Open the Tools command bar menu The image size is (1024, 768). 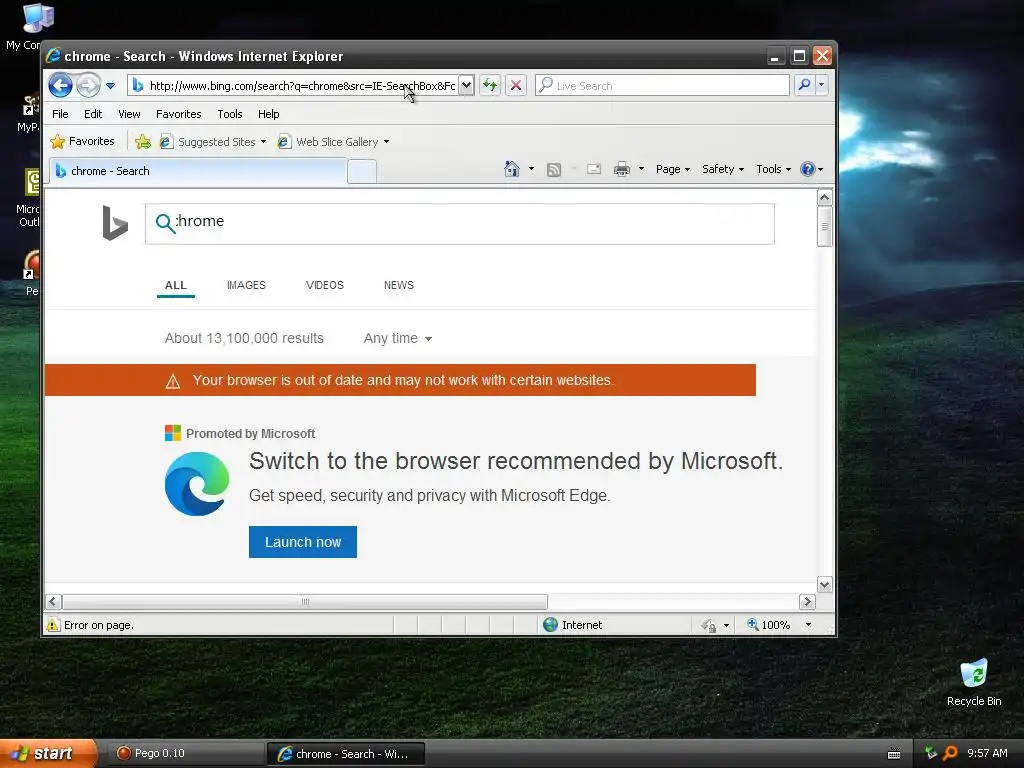click(773, 169)
